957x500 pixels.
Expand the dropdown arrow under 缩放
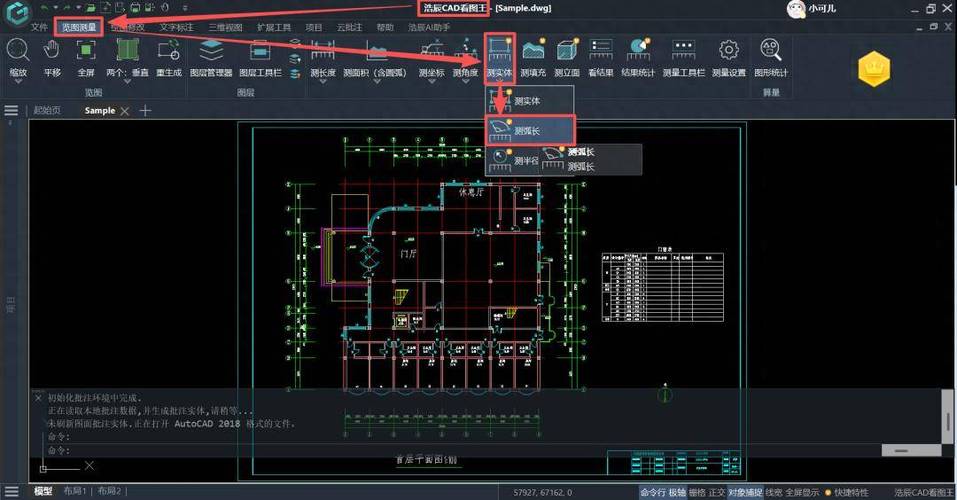click(18, 81)
